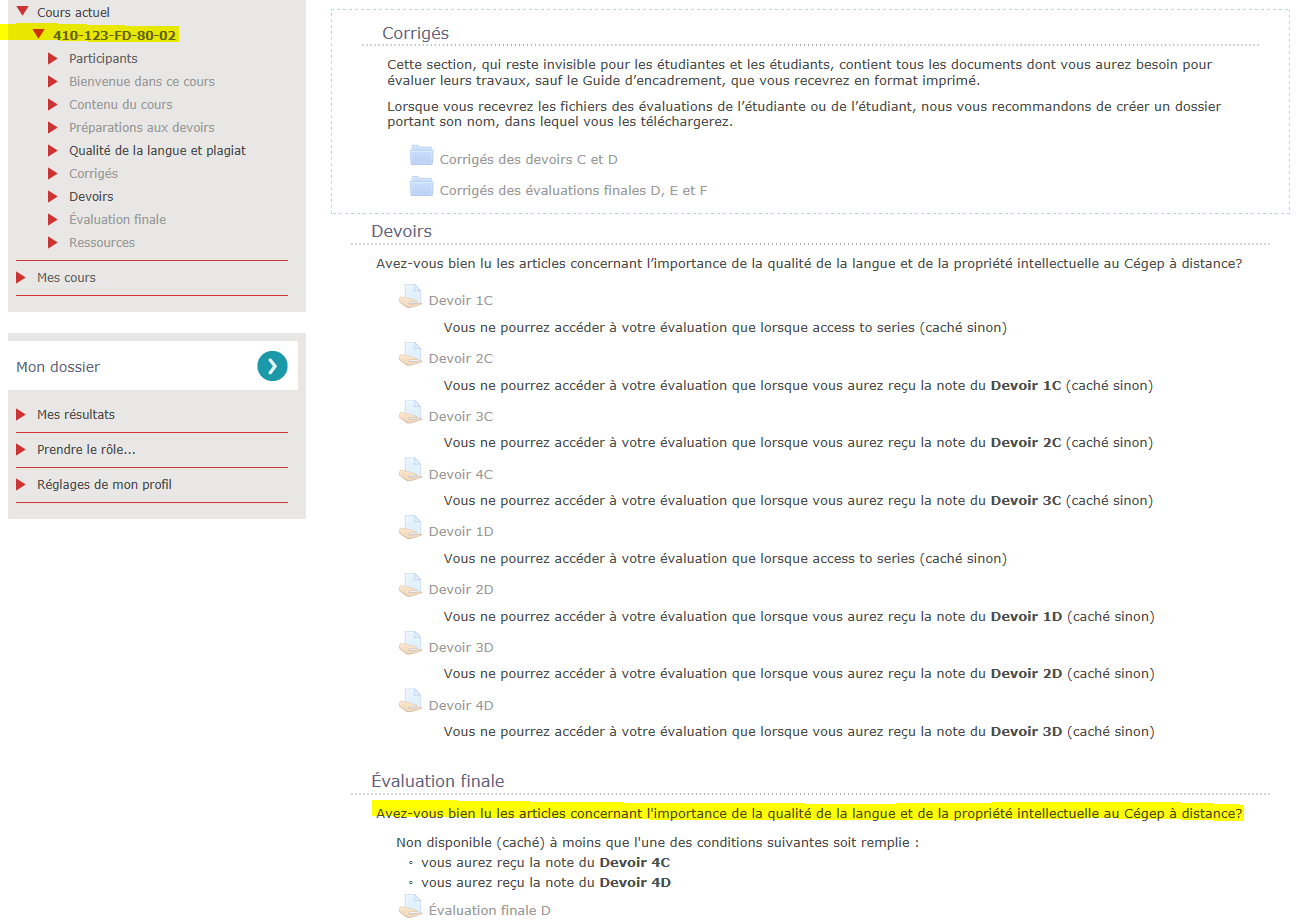Image resolution: width=1304 pixels, height=921 pixels.
Task: Open the Corrigés des devoirs C et D folder icon
Action: 422,156
